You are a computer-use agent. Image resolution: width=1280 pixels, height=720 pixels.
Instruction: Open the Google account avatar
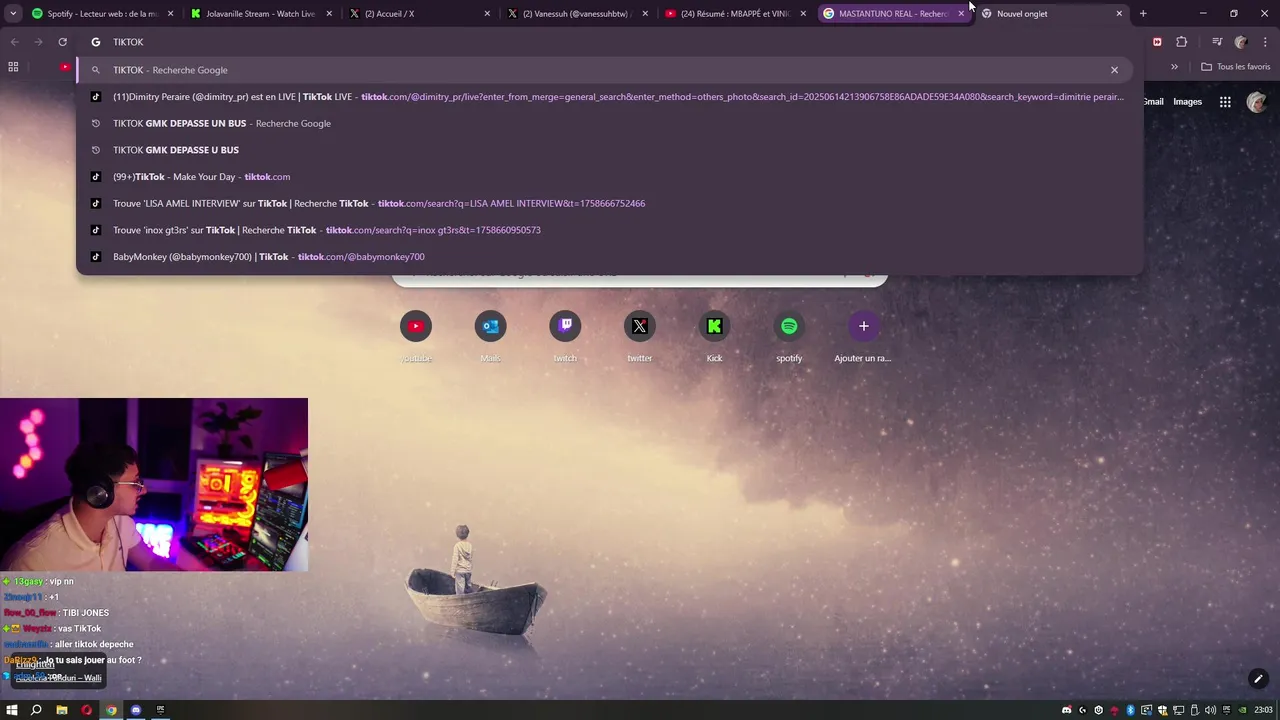click(1257, 102)
